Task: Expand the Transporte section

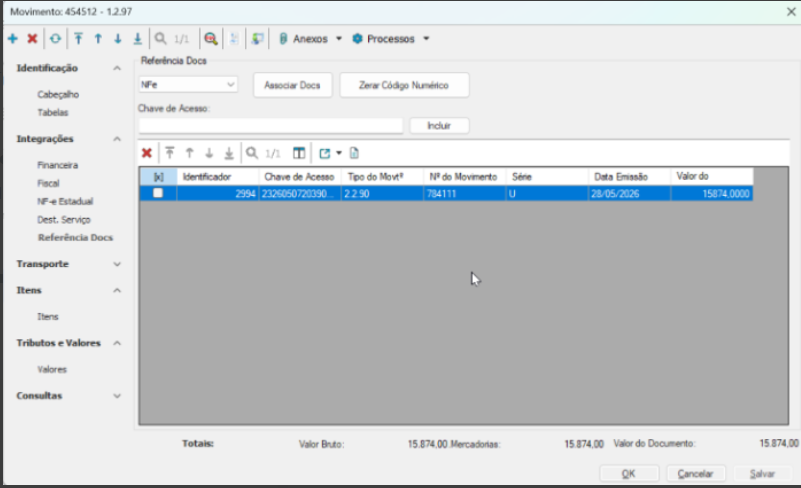Action: point(117,264)
